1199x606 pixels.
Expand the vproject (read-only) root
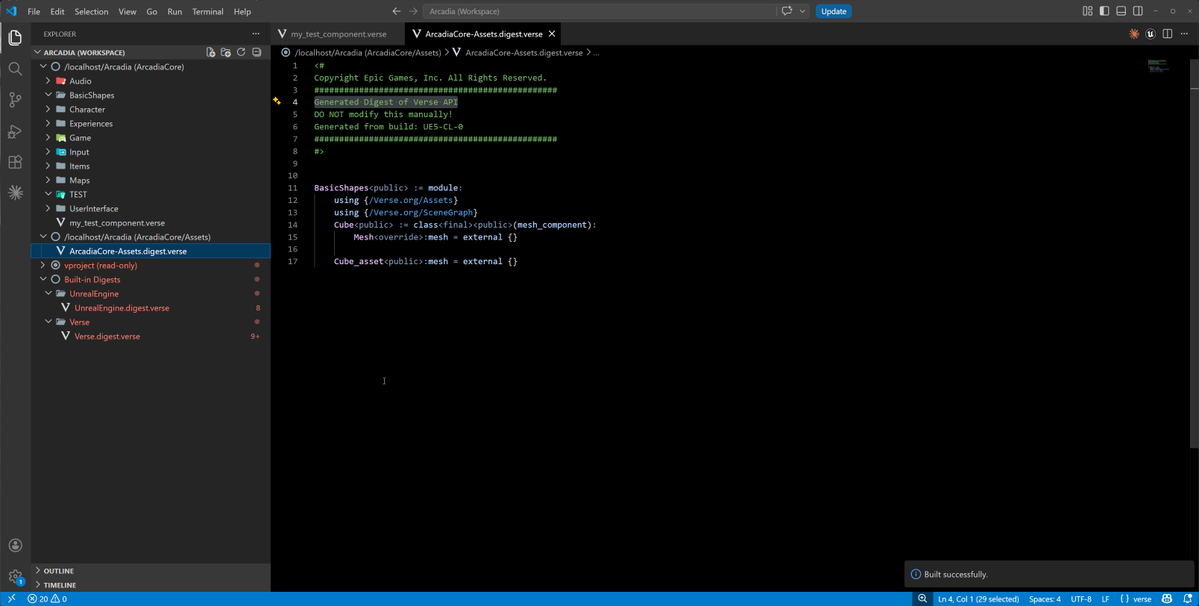44,265
